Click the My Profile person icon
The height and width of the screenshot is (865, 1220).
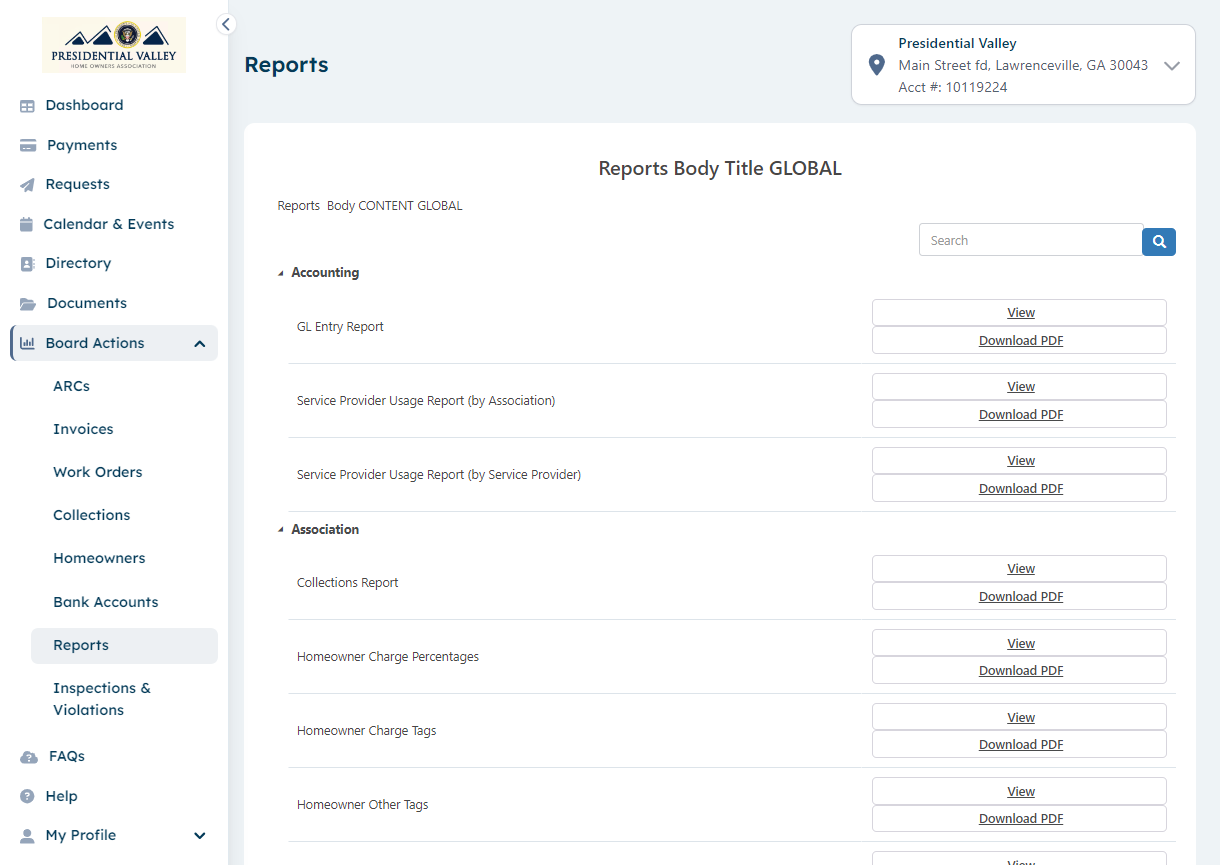coord(27,836)
